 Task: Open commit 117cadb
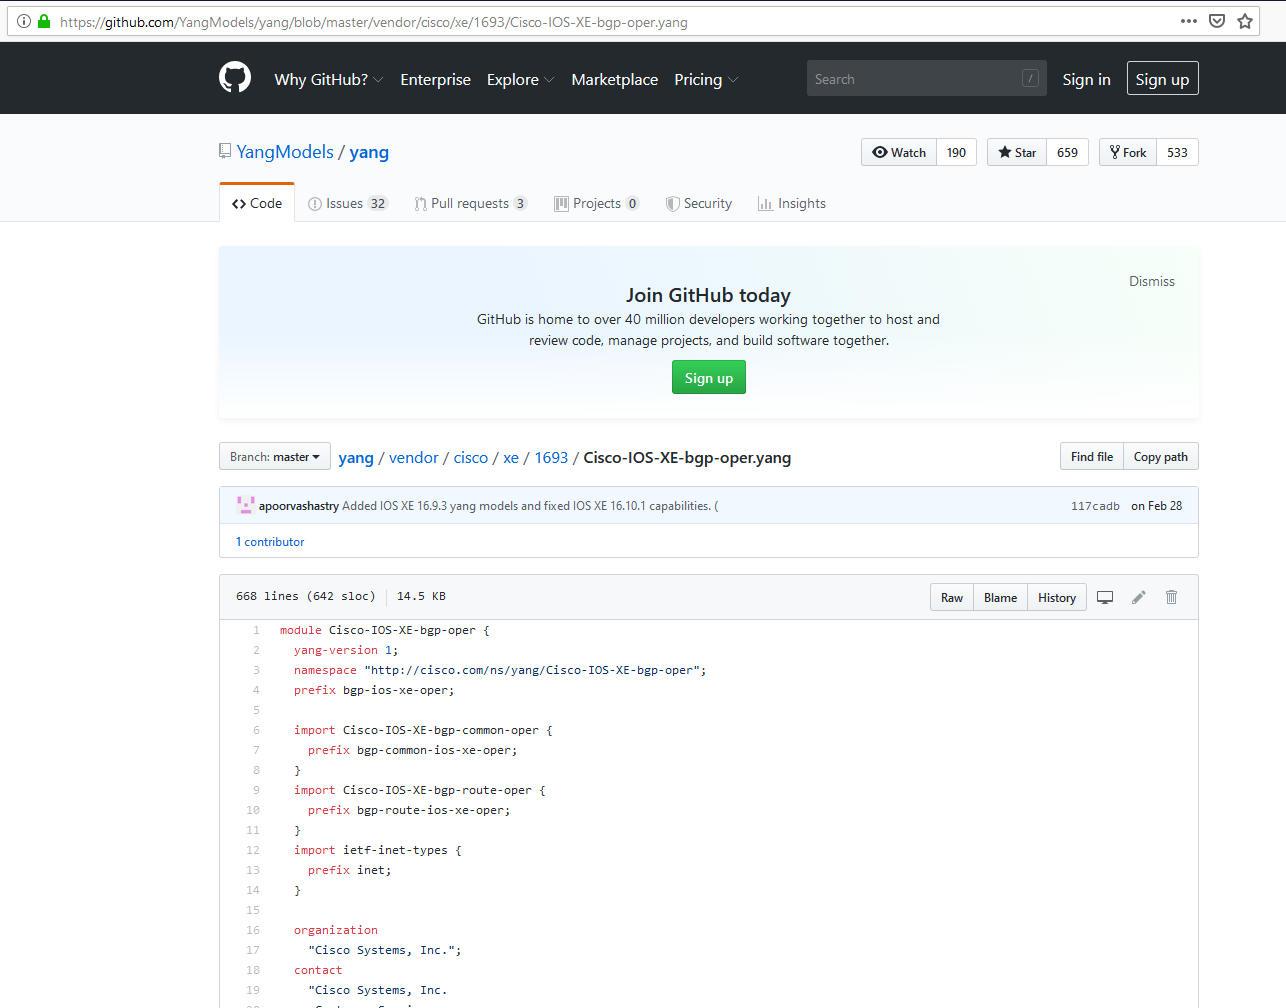[1095, 506]
